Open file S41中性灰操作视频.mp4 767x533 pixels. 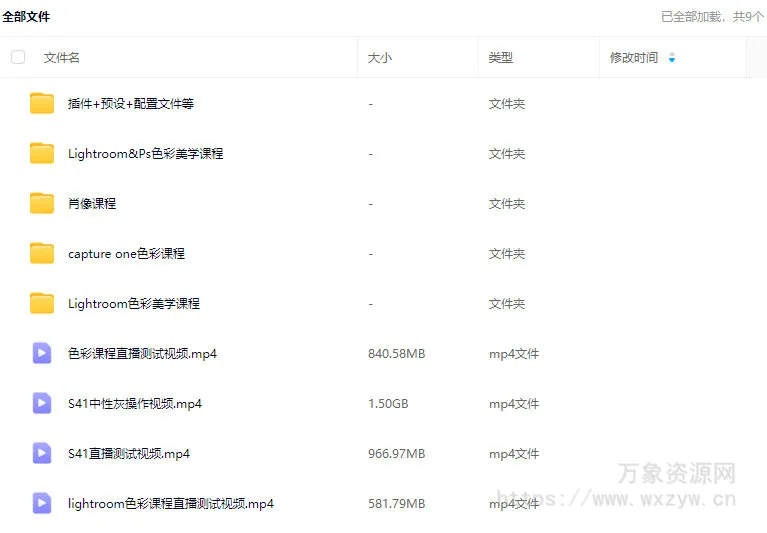click(135, 404)
